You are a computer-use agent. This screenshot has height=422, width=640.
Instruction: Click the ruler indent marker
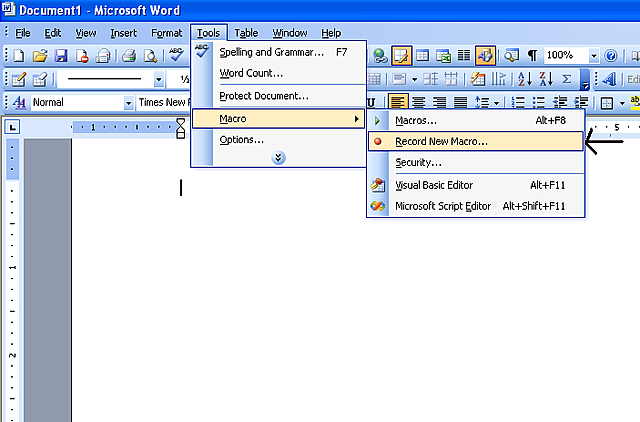(x=180, y=128)
